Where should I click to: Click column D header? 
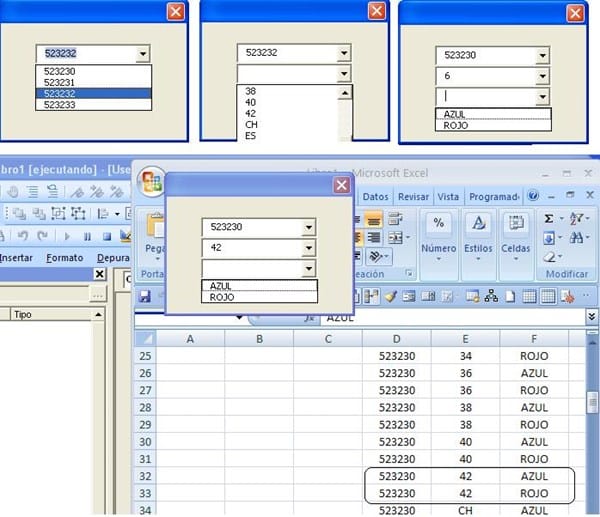tap(396, 339)
